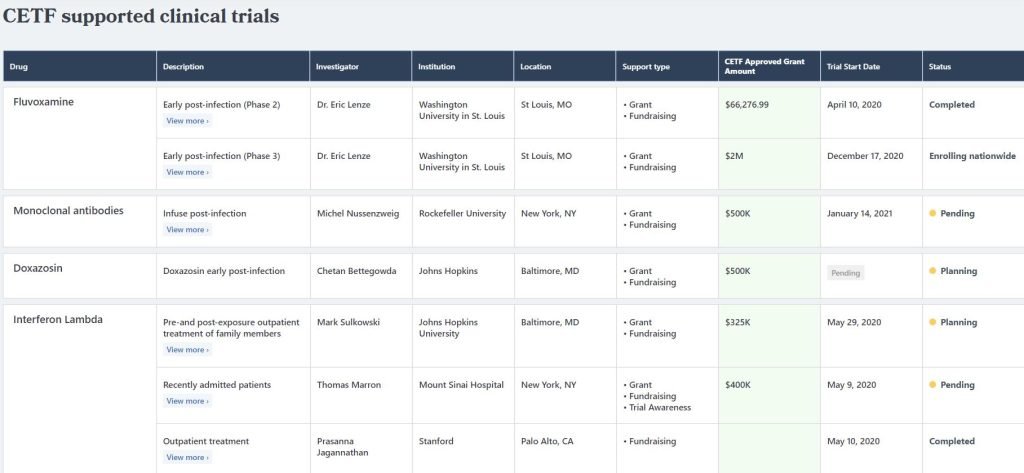Click yellow status dot for Monoclonal antibodies
The width and height of the screenshot is (1024, 473).
point(933,214)
